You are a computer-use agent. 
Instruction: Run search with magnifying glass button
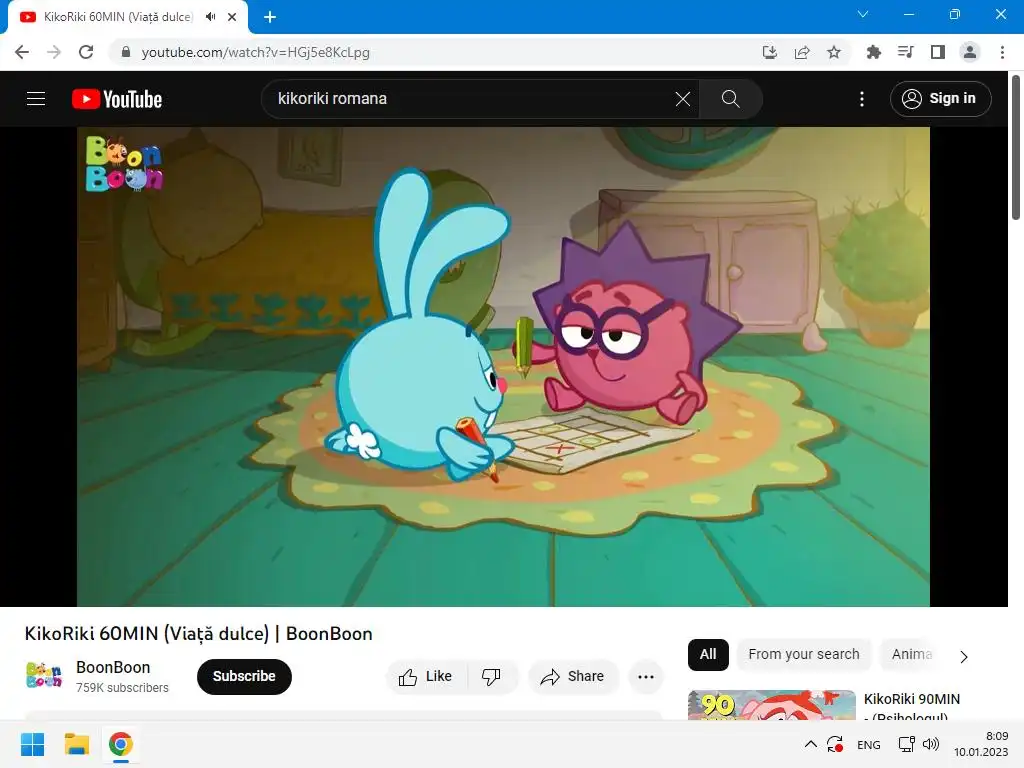coord(730,99)
